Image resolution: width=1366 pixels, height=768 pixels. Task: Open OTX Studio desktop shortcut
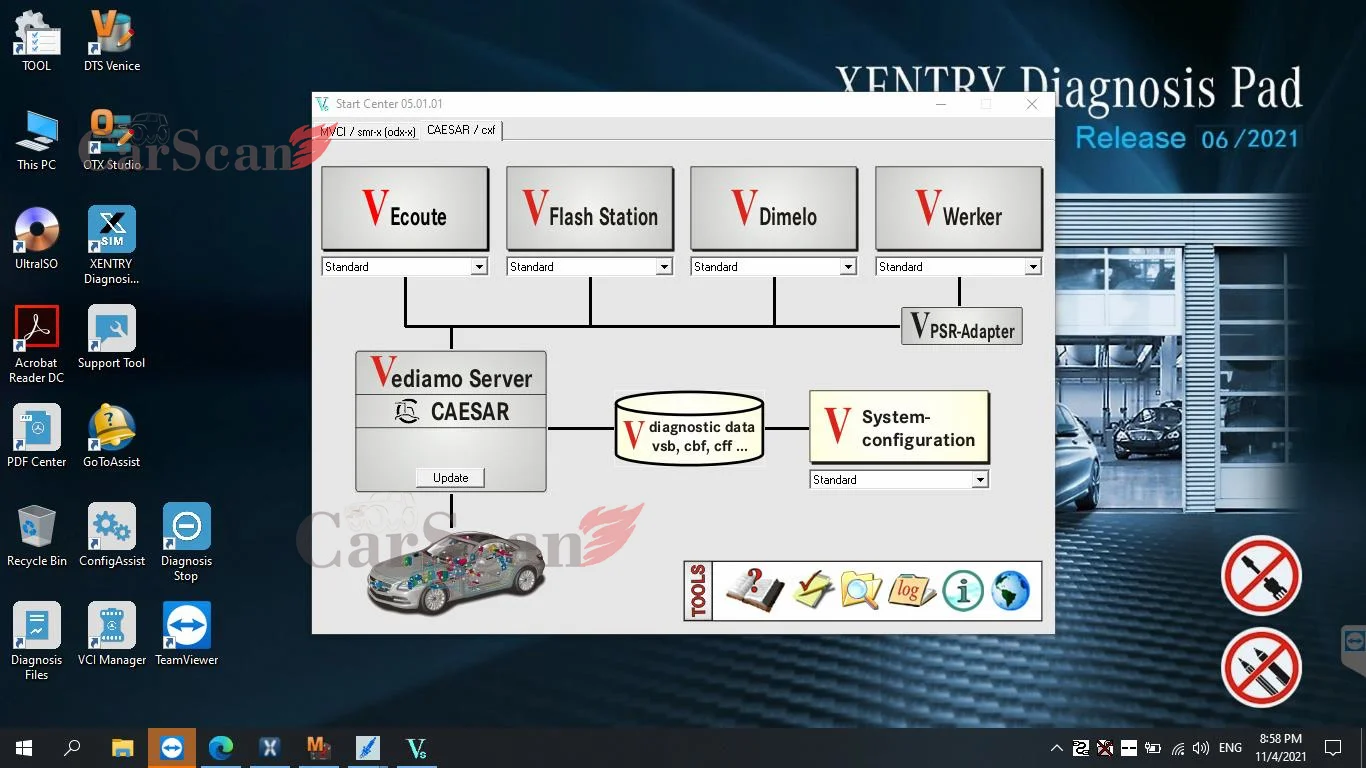coord(112,140)
